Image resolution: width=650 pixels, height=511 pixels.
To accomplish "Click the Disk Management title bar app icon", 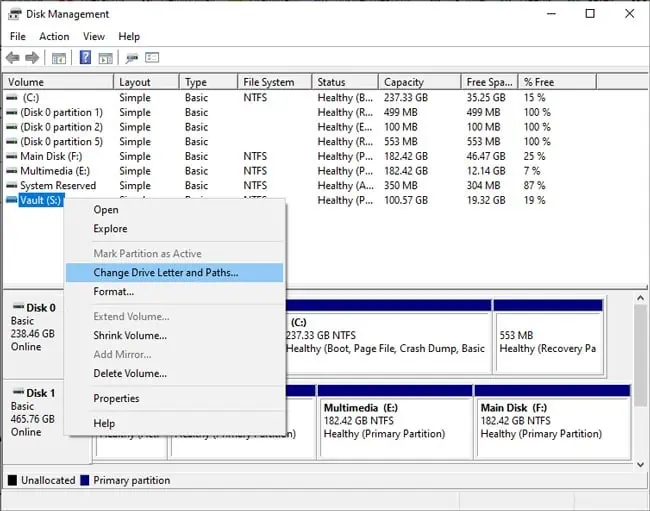I will [15, 14].
